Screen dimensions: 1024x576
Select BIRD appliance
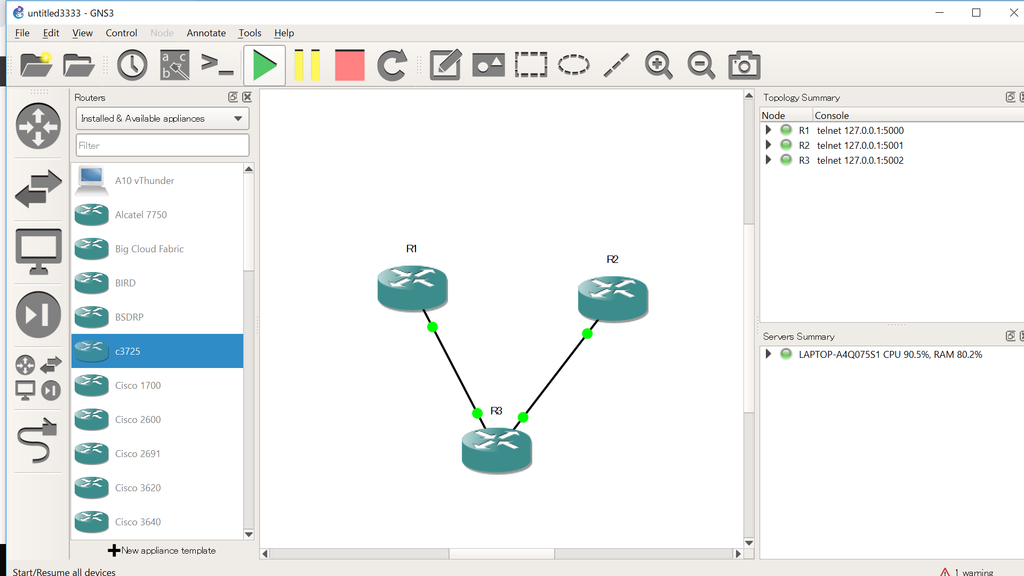157,283
